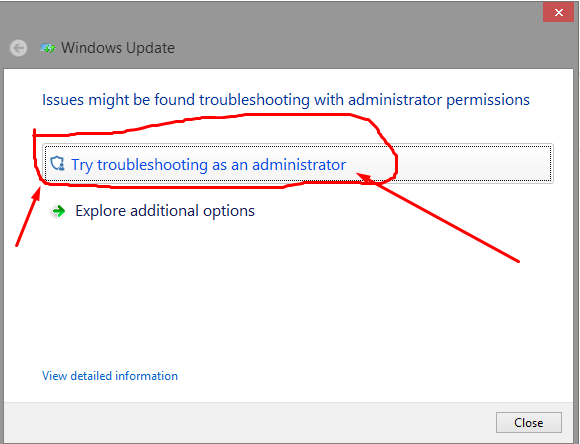Viewport: 580px width, 444px height.
Task: Click the word Issues in the heading
Action: click(x=63, y=100)
